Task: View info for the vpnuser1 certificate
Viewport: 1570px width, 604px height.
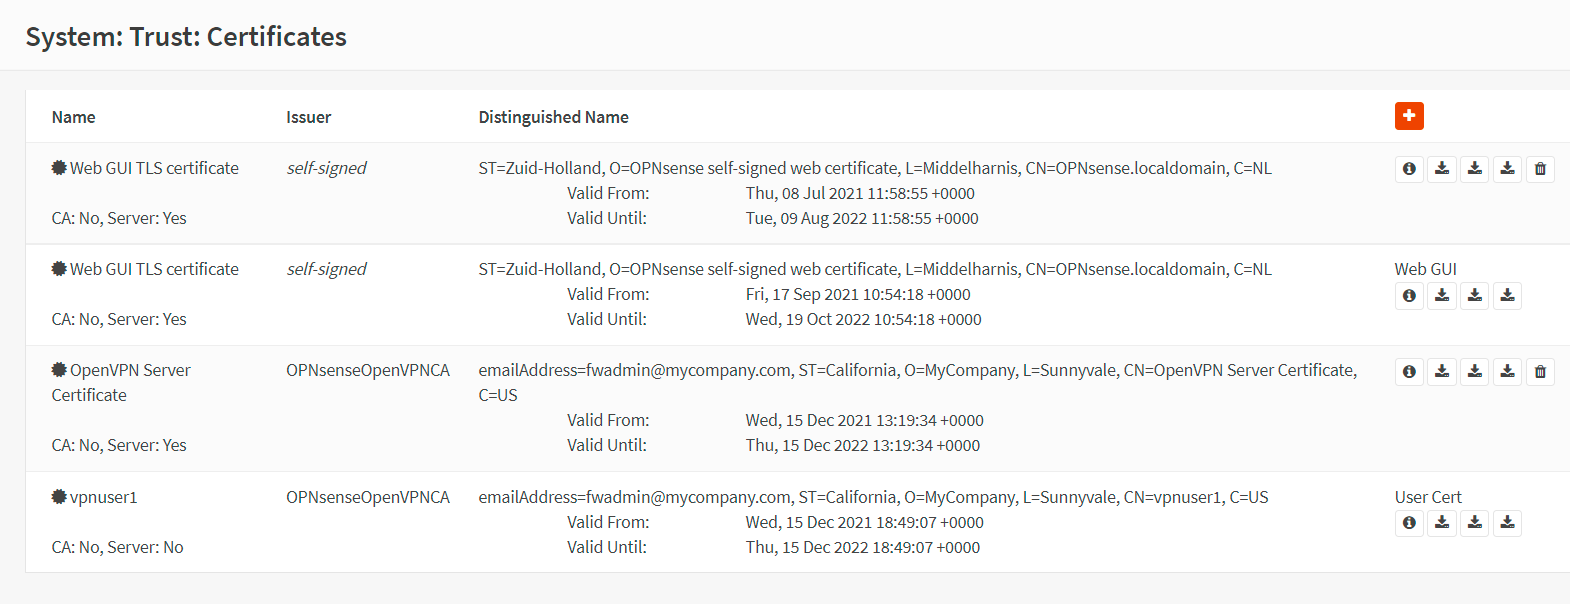Action: (x=1409, y=523)
